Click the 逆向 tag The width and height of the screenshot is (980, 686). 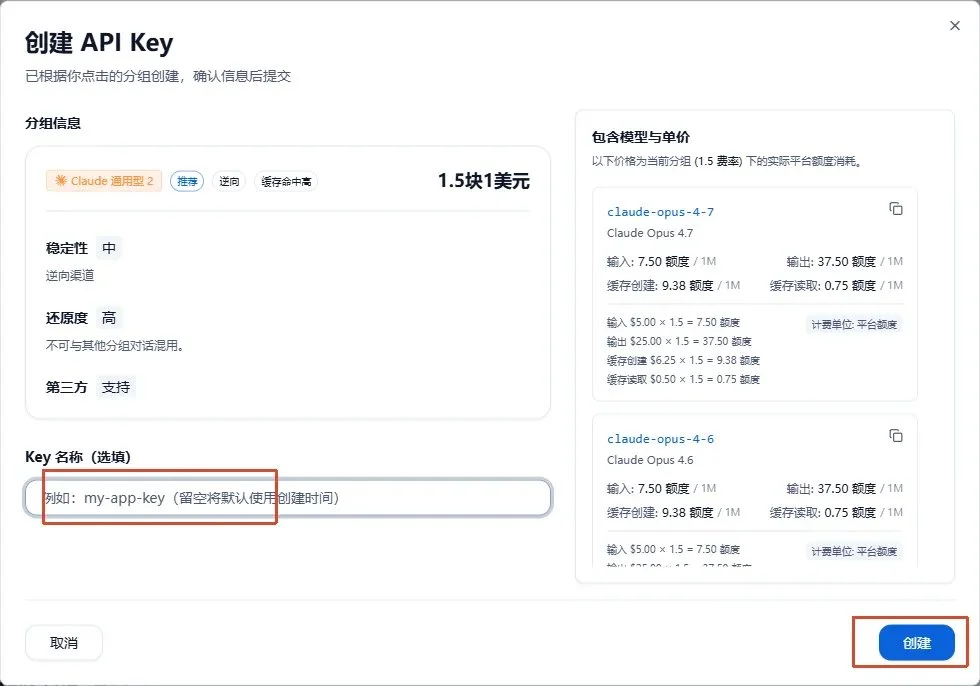click(229, 181)
